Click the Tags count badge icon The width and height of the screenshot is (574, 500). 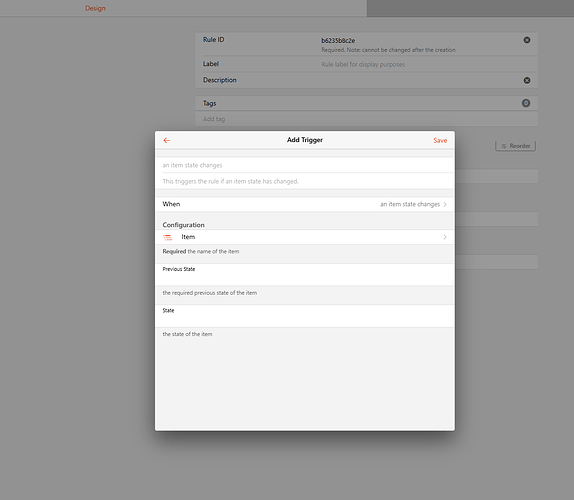526,103
